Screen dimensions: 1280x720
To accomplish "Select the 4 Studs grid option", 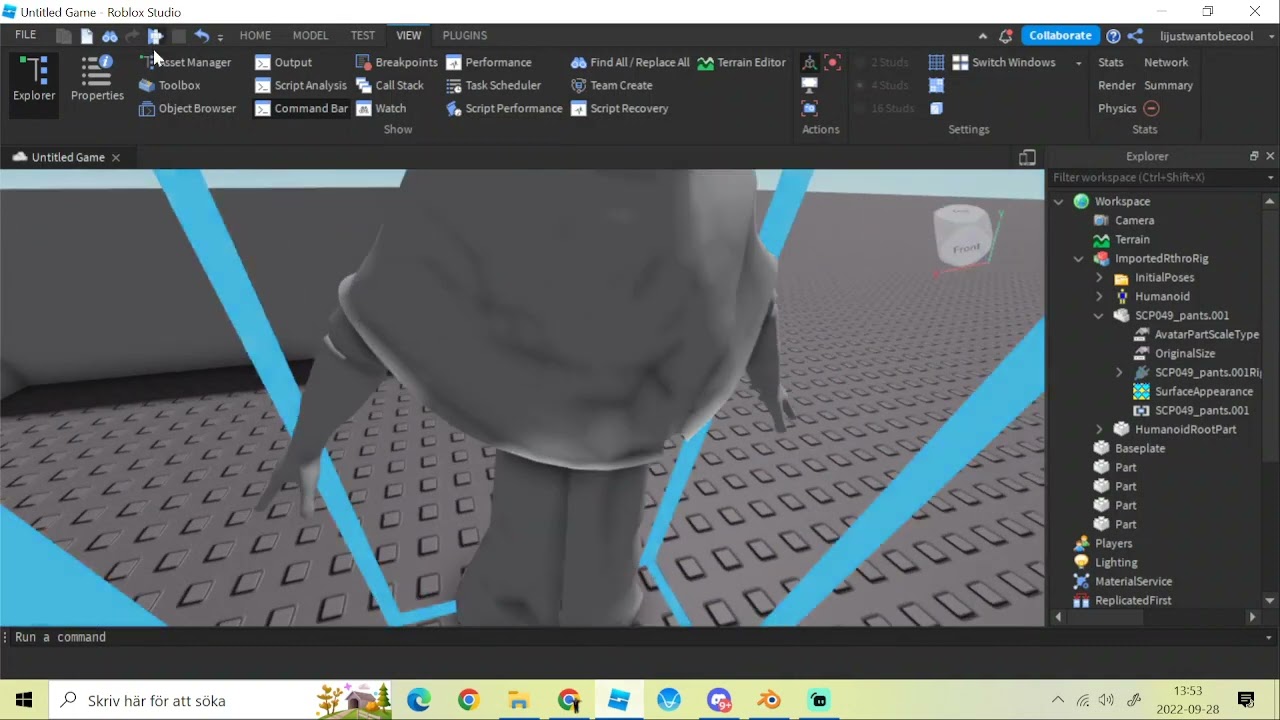I will tap(881, 85).
